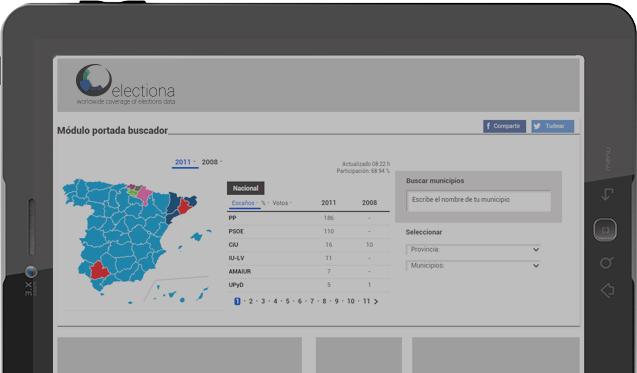This screenshot has width=637, height=373.
Task: Click the 110 seats value
Action: (329, 232)
